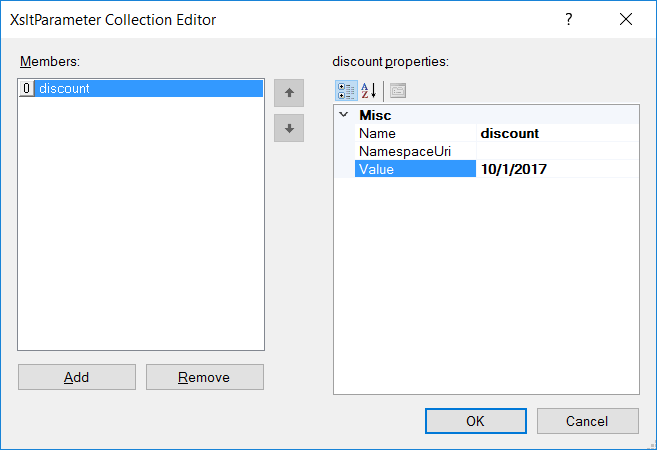Image resolution: width=657 pixels, height=450 pixels.
Task: Close the XsltParameter Collection Editor dialog
Action: point(626,19)
